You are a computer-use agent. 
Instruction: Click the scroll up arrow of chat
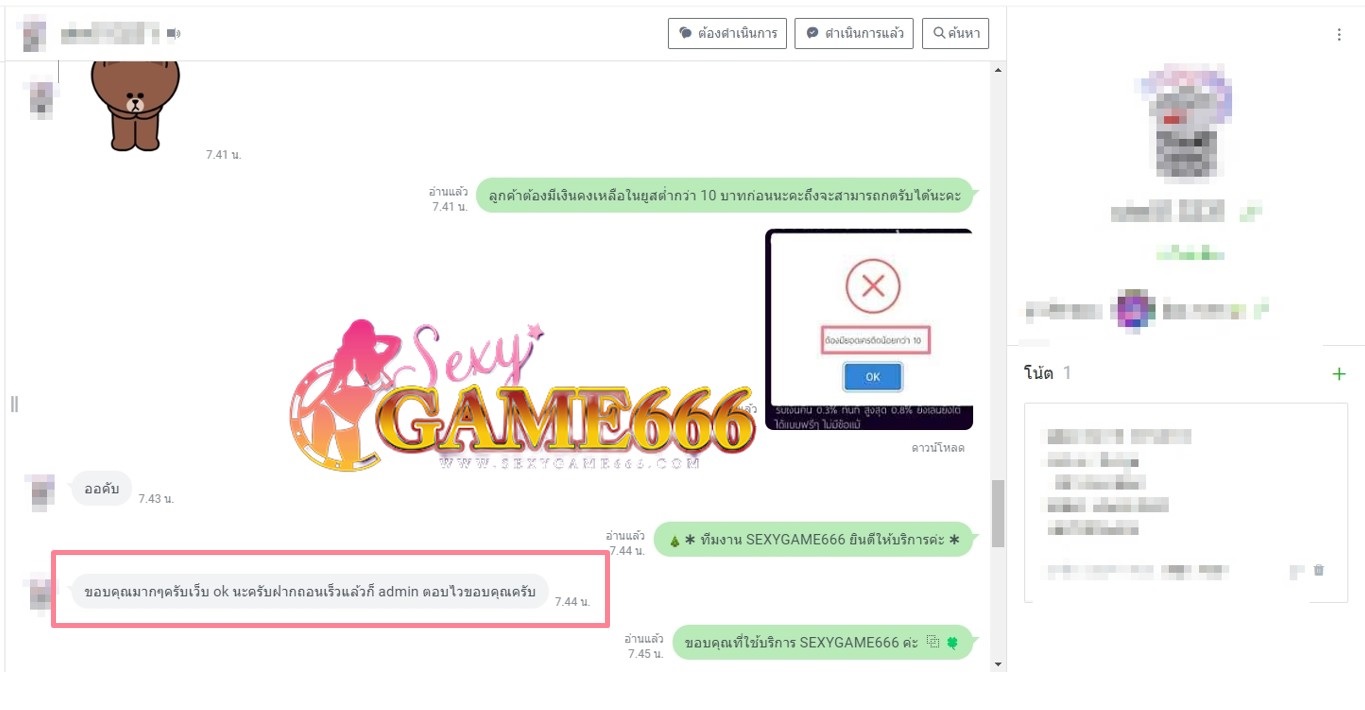coord(998,70)
